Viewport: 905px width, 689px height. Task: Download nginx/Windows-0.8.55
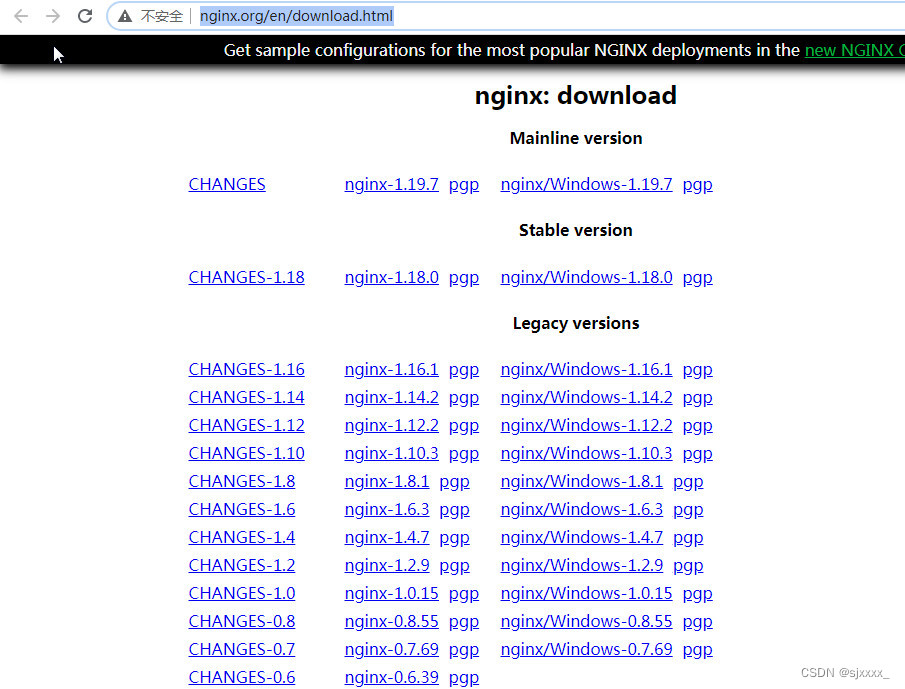586,621
